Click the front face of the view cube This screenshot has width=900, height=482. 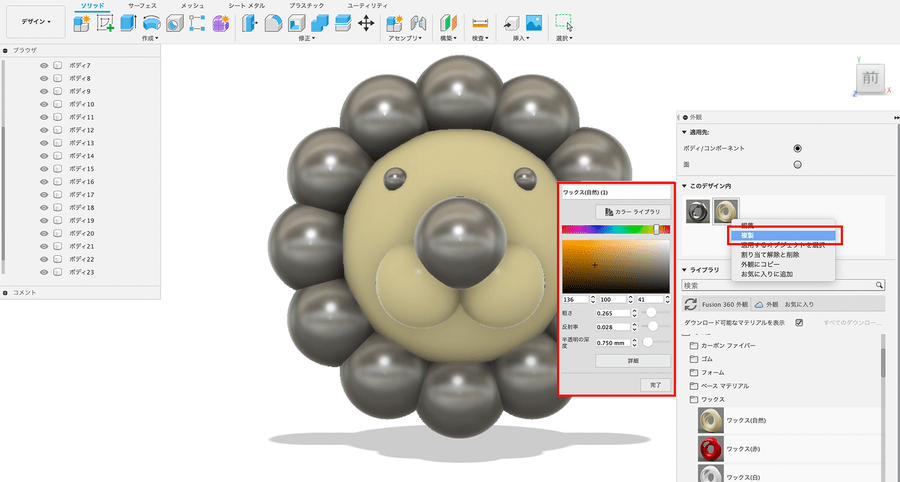tap(870, 78)
